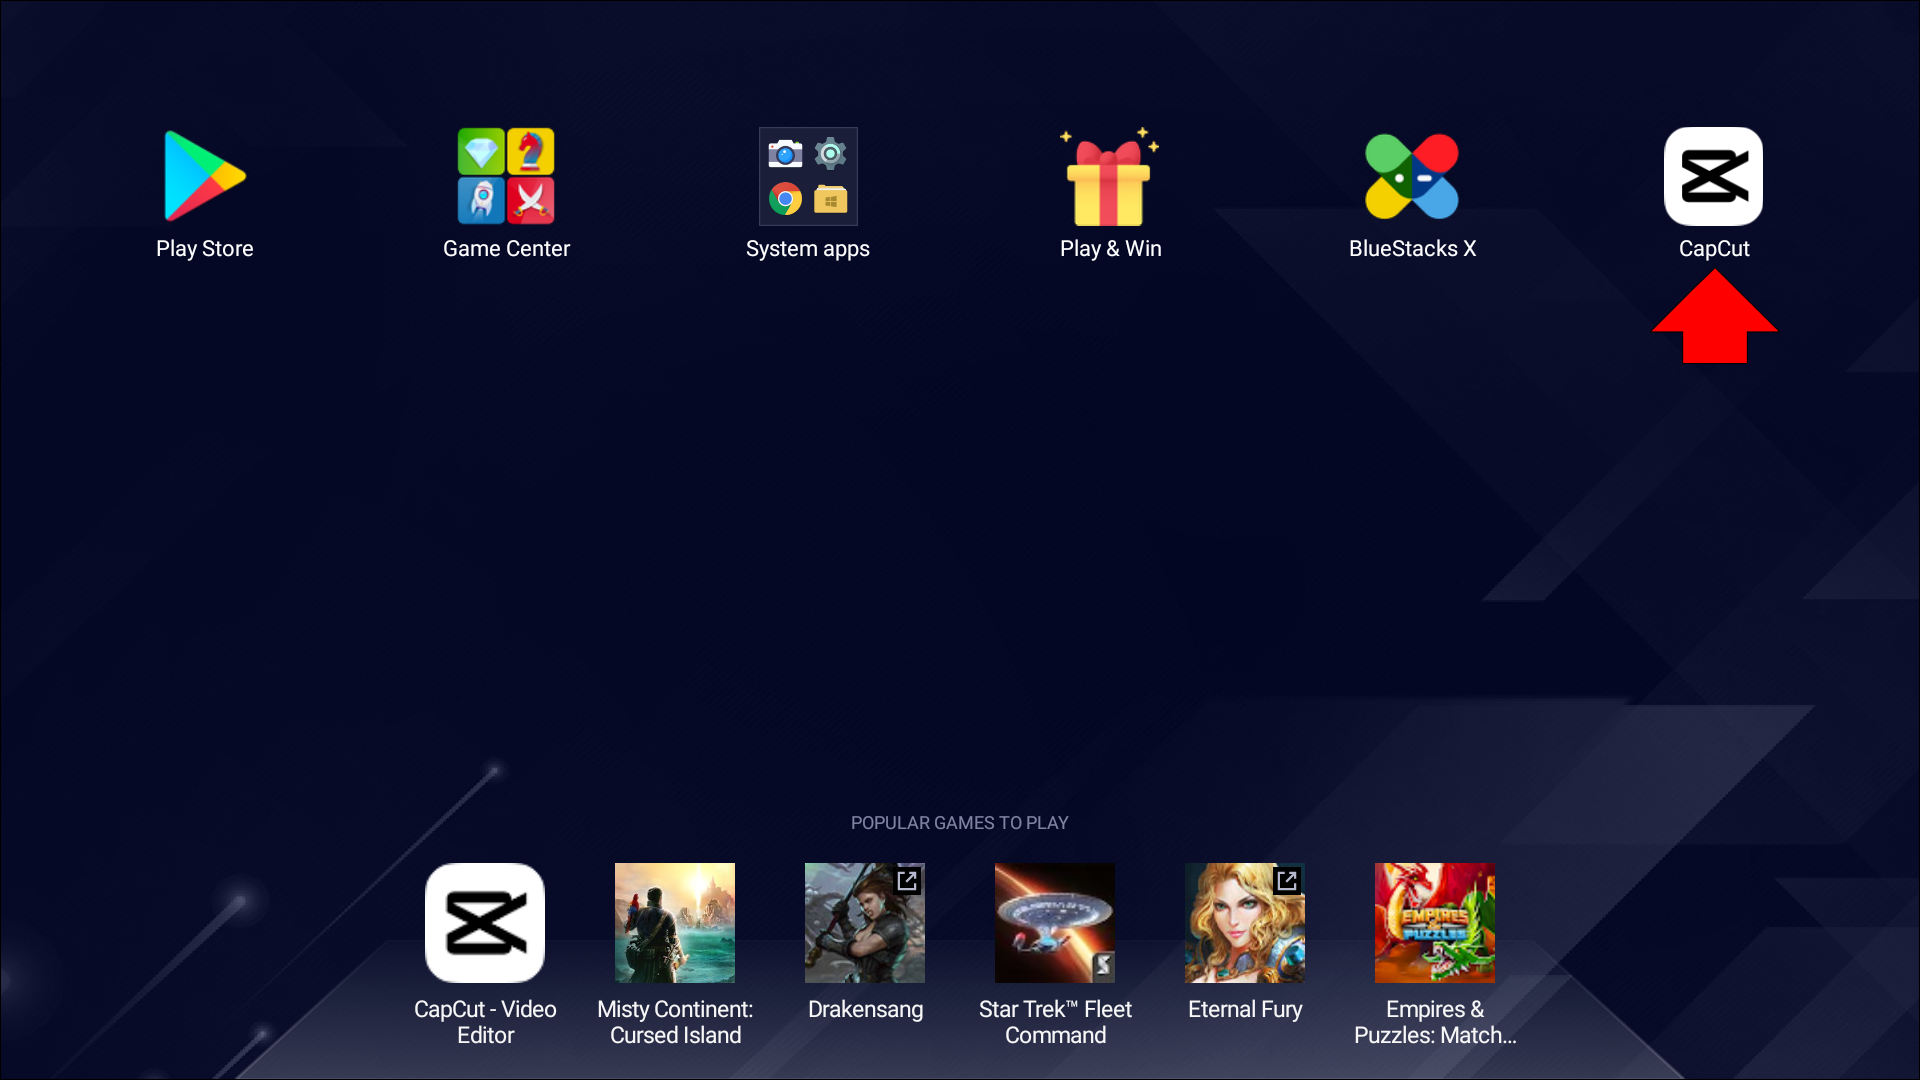Screen dimensions: 1920x1080
Task: Open the Empires & Puzzles game artwork
Action: click(x=1435, y=922)
